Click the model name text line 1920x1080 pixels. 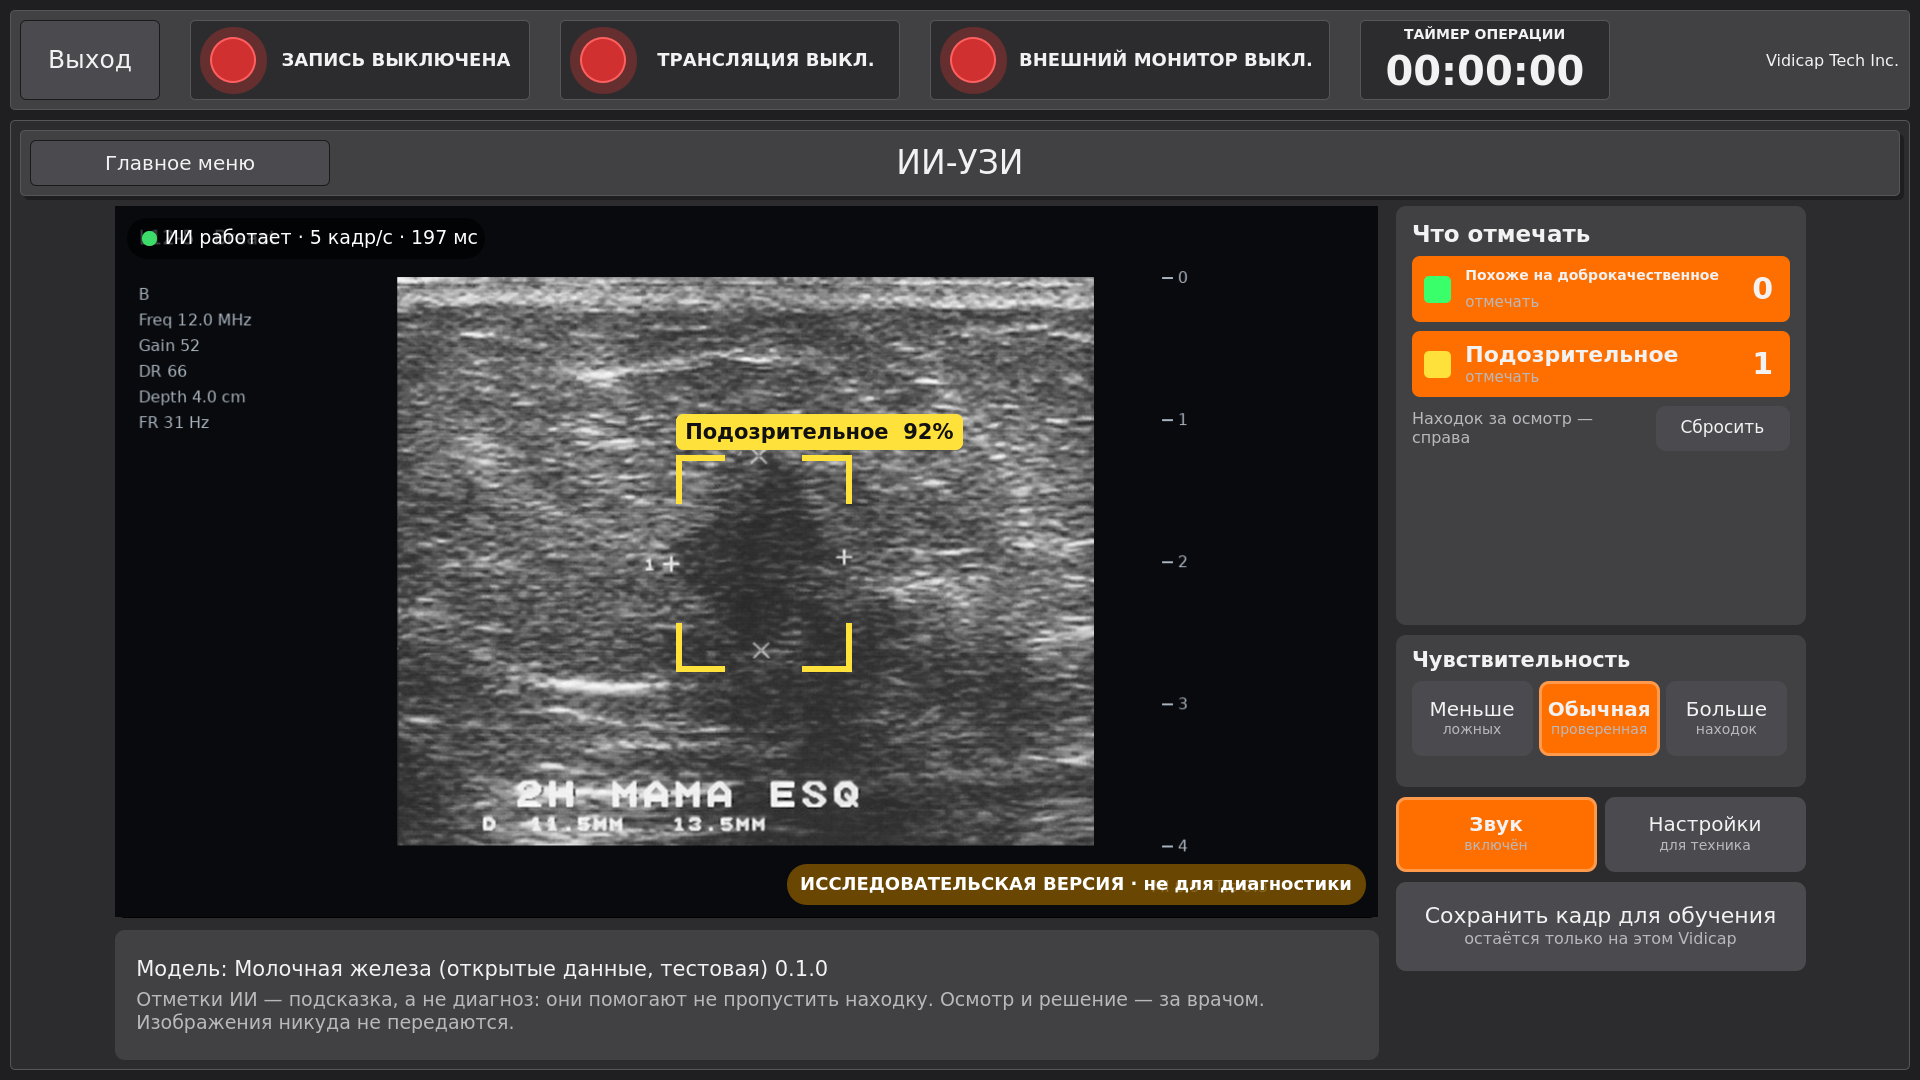(x=482, y=969)
